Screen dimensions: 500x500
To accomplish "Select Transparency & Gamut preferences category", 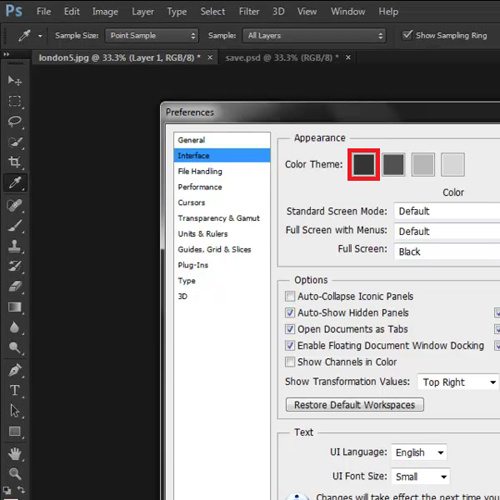I will click(222, 218).
